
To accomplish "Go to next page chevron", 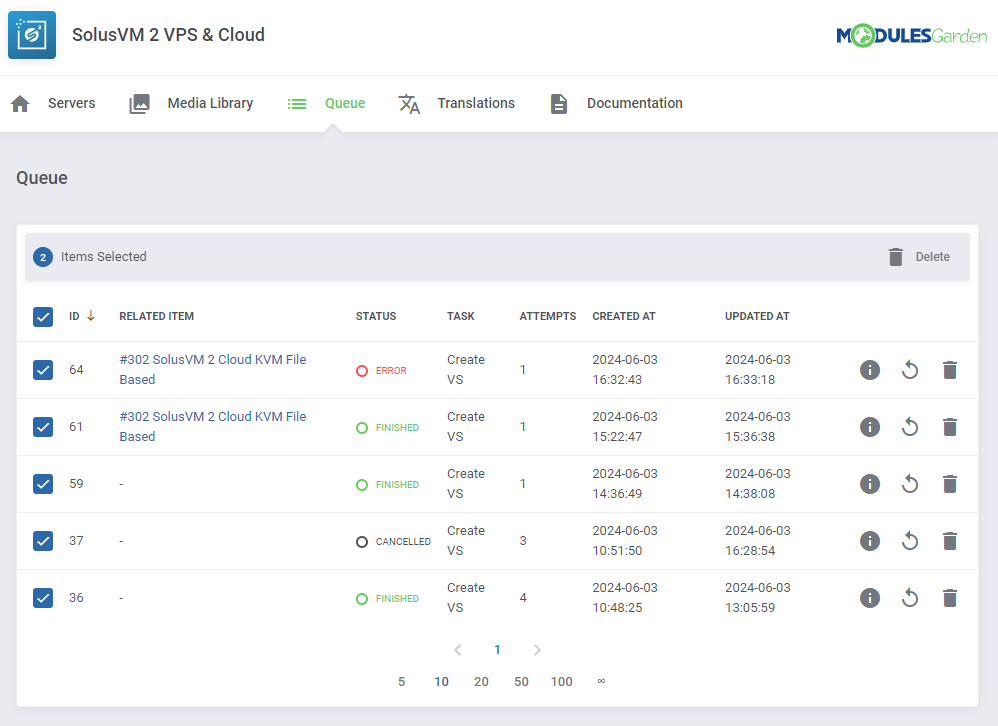I will [537, 650].
